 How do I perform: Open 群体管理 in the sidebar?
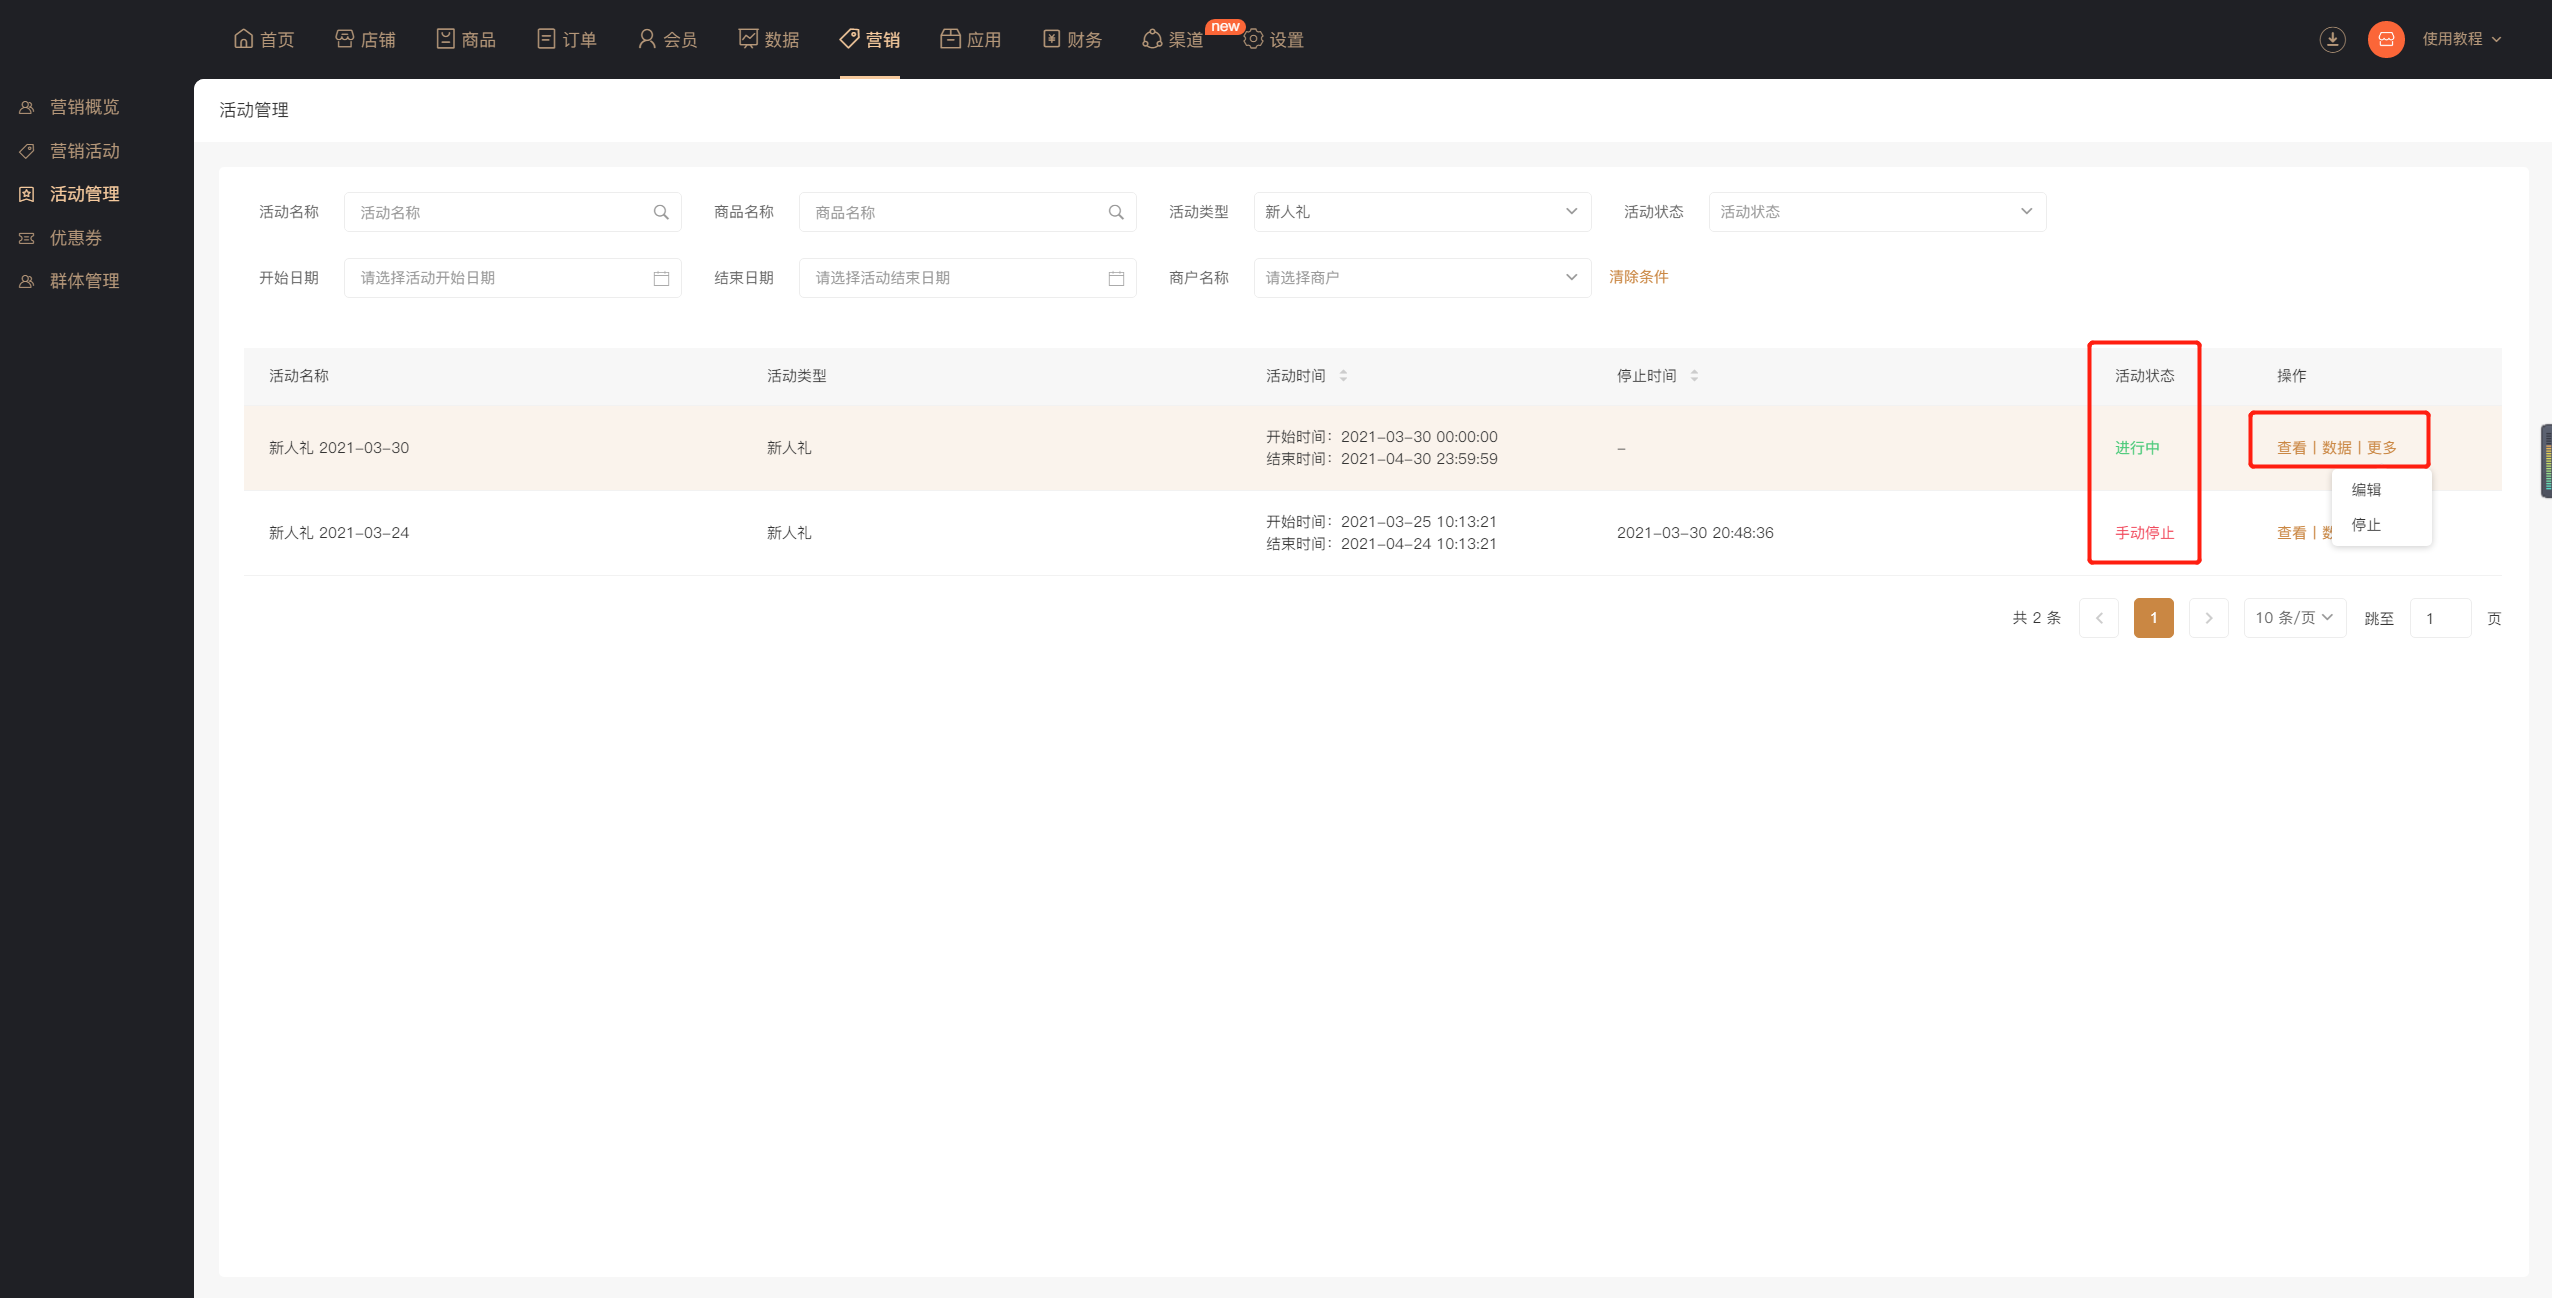pos(84,281)
